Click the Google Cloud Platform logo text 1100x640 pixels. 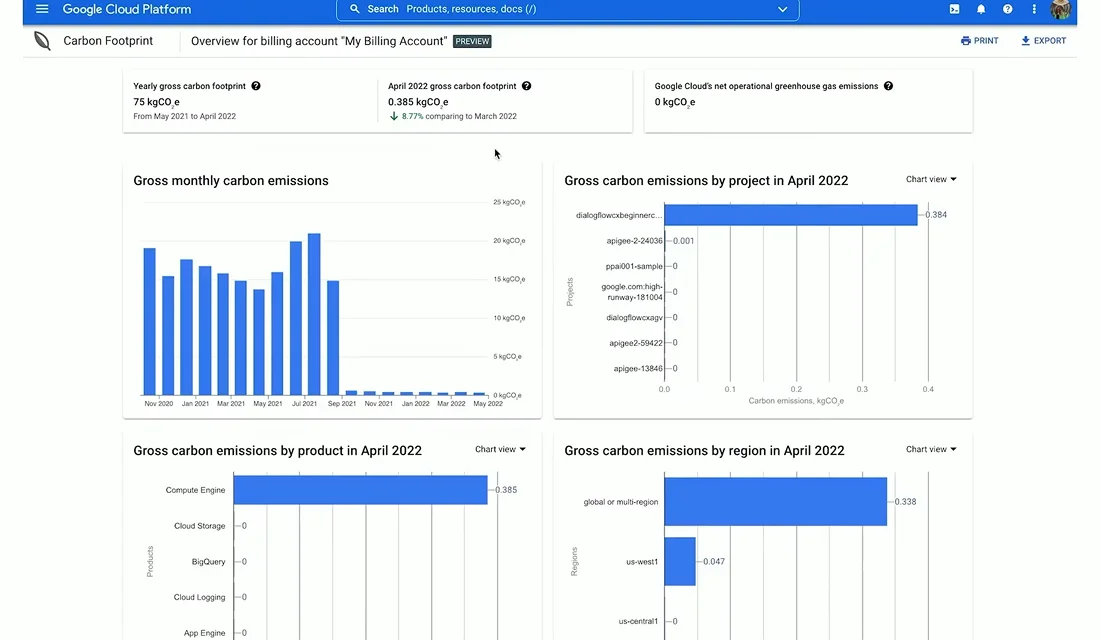click(126, 9)
